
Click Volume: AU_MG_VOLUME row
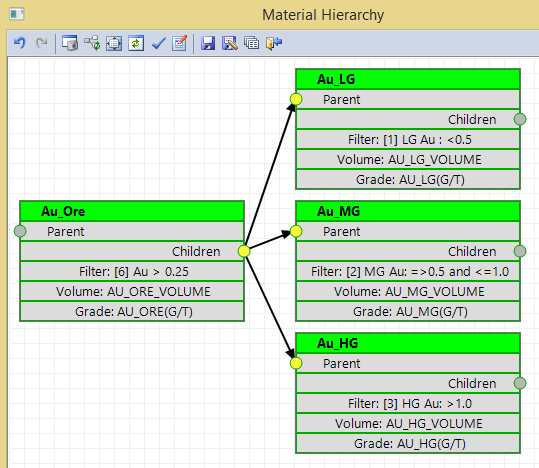(408, 291)
